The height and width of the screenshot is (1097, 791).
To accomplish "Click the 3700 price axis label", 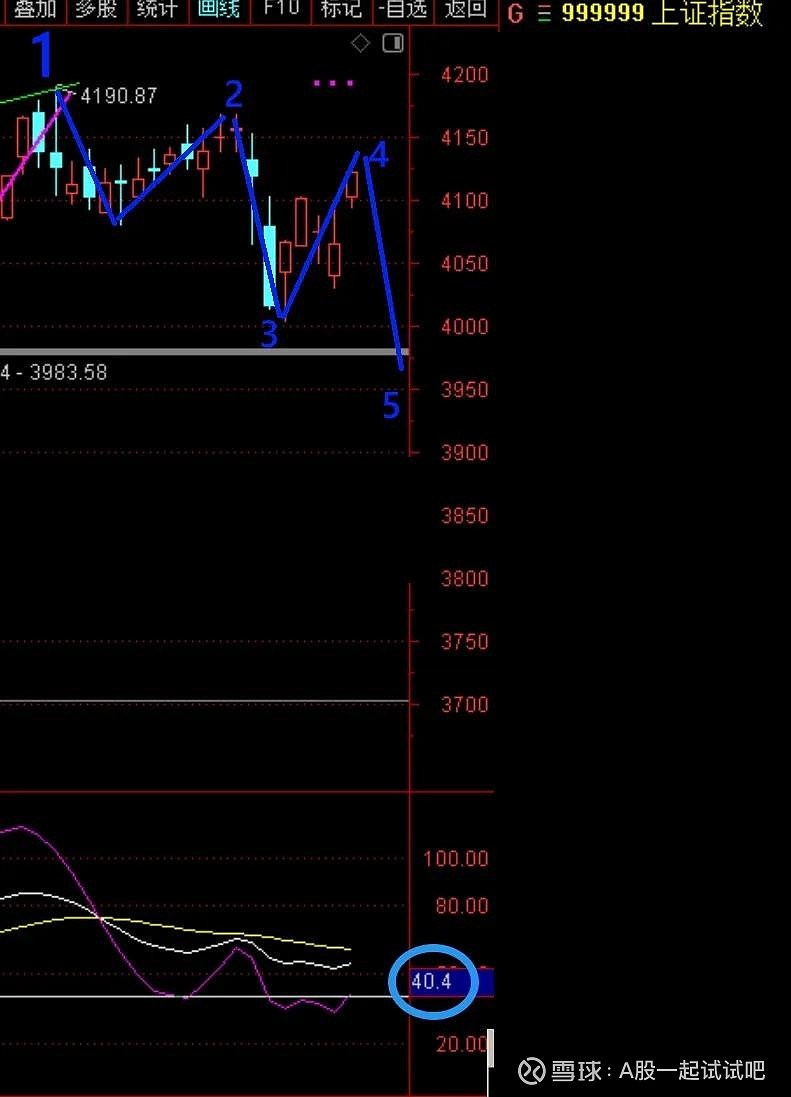I will [464, 705].
